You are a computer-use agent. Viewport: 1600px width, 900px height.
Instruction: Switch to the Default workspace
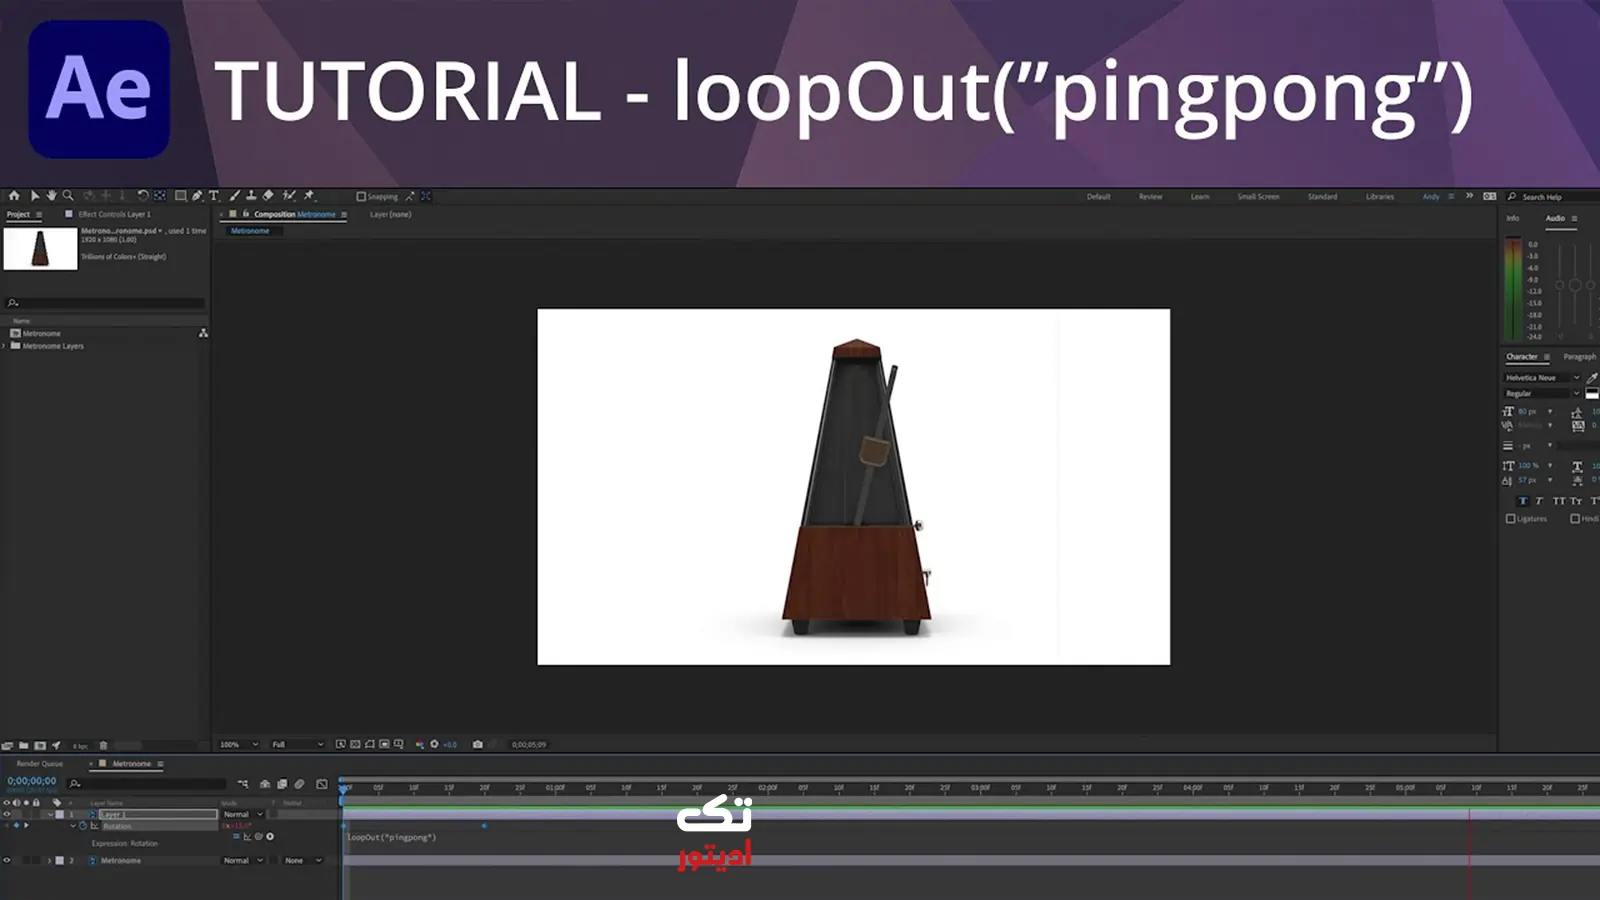[1098, 196]
